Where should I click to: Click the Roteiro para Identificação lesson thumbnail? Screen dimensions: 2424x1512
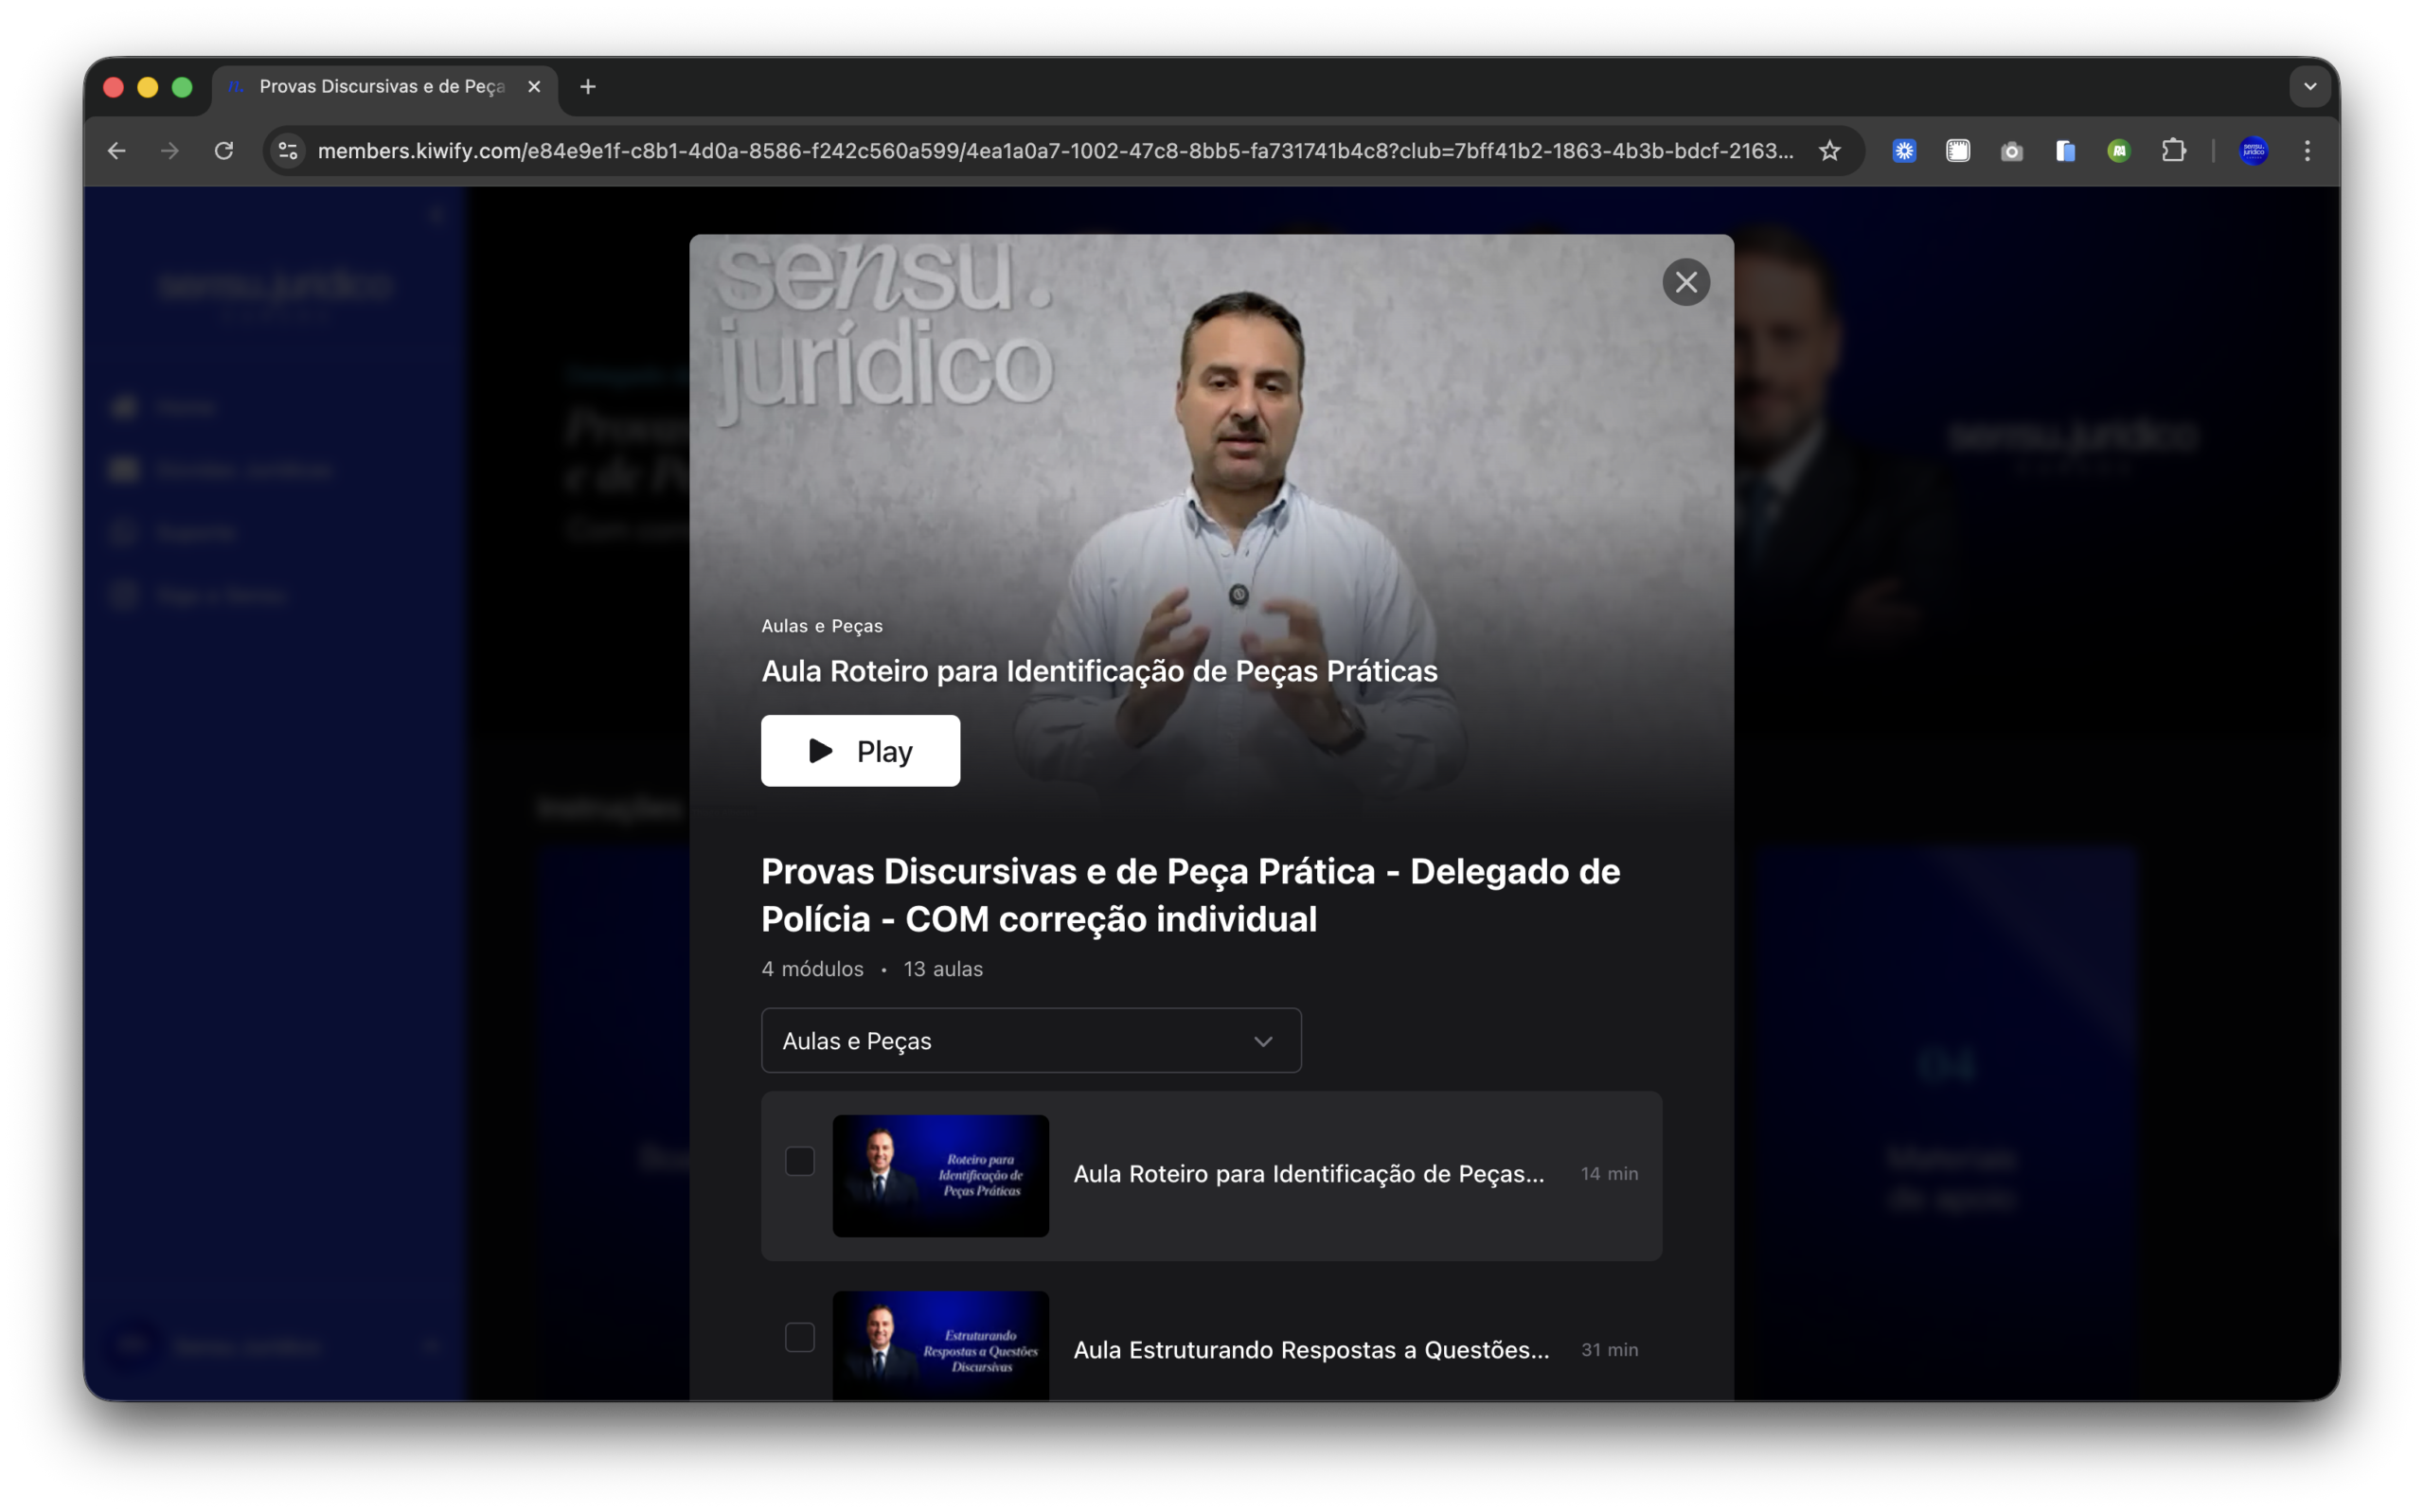[940, 1176]
